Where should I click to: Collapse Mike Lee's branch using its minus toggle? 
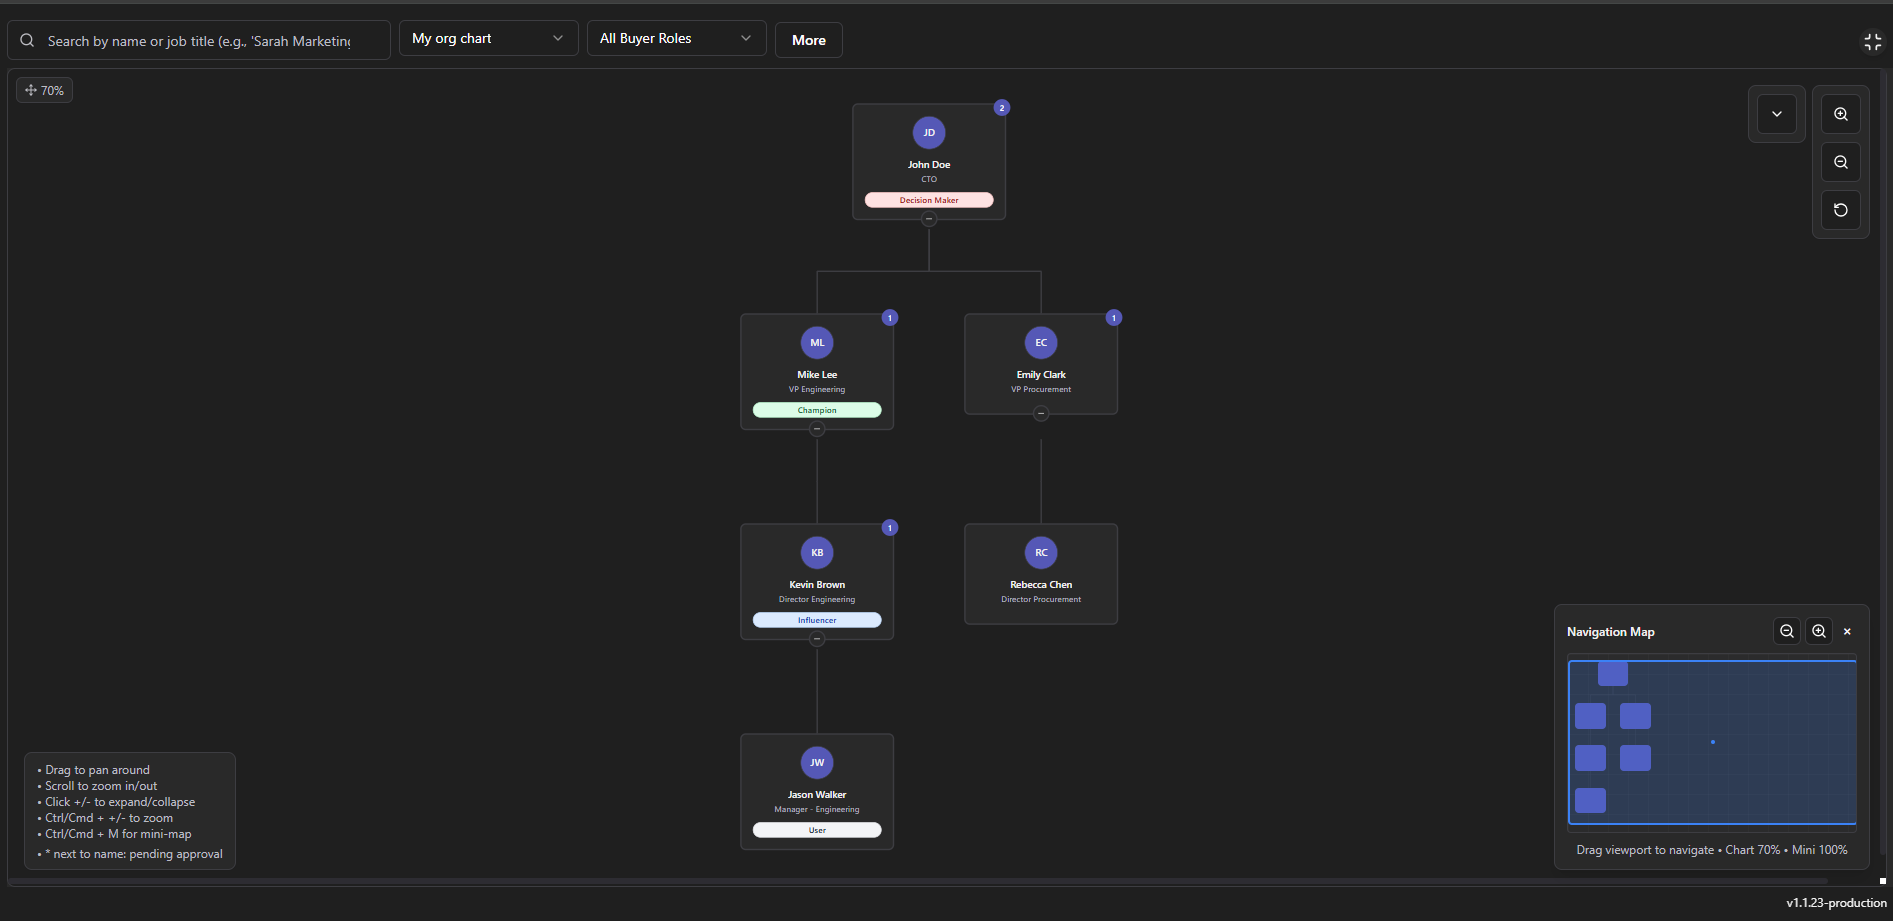(x=817, y=427)
